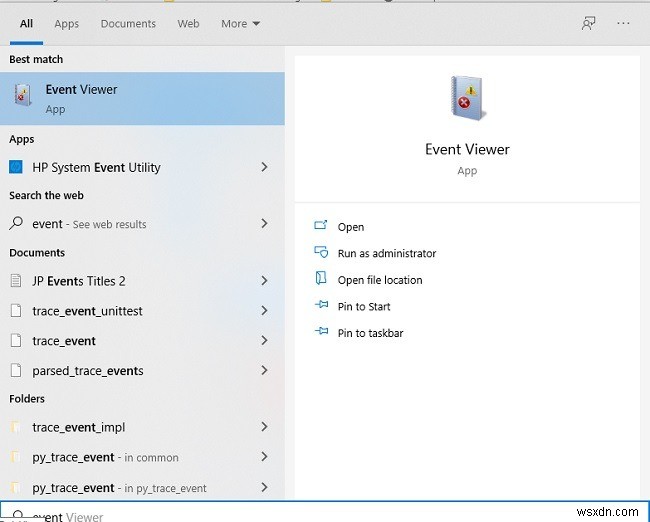
Task: Open the trace_event document
Action: pos(142,340)
